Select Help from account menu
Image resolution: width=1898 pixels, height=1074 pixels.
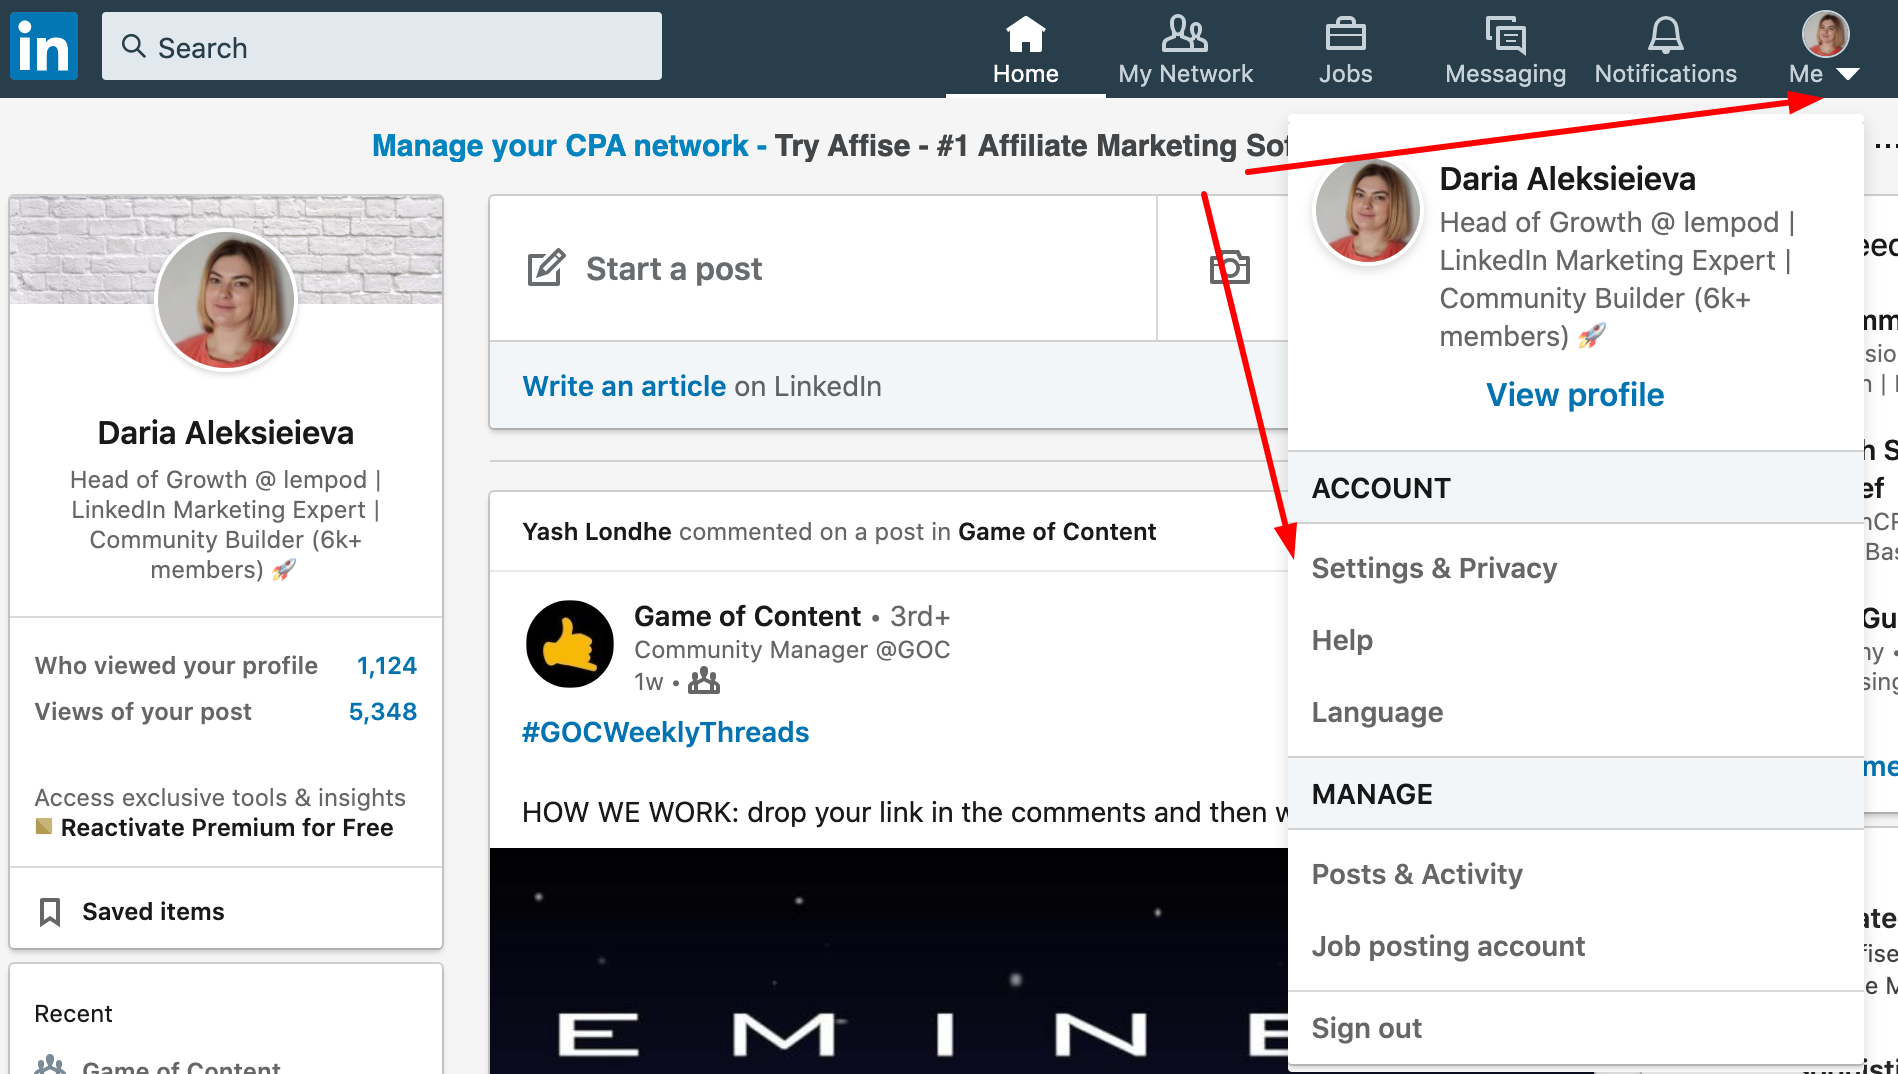click(1342, 640)
